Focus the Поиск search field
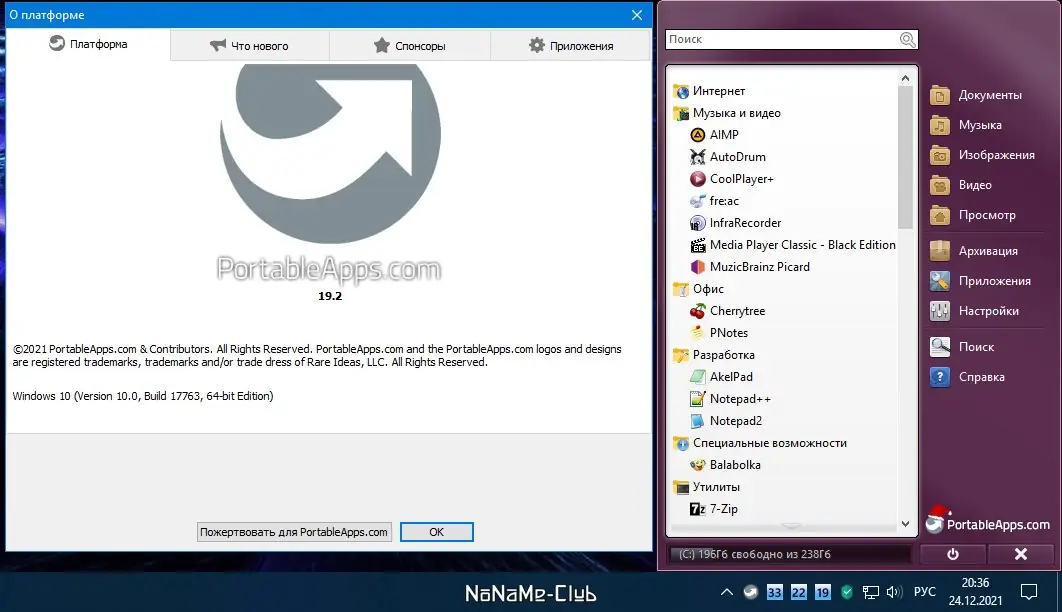The height and width of the screenshot is (612, 1062). (782, 39)
